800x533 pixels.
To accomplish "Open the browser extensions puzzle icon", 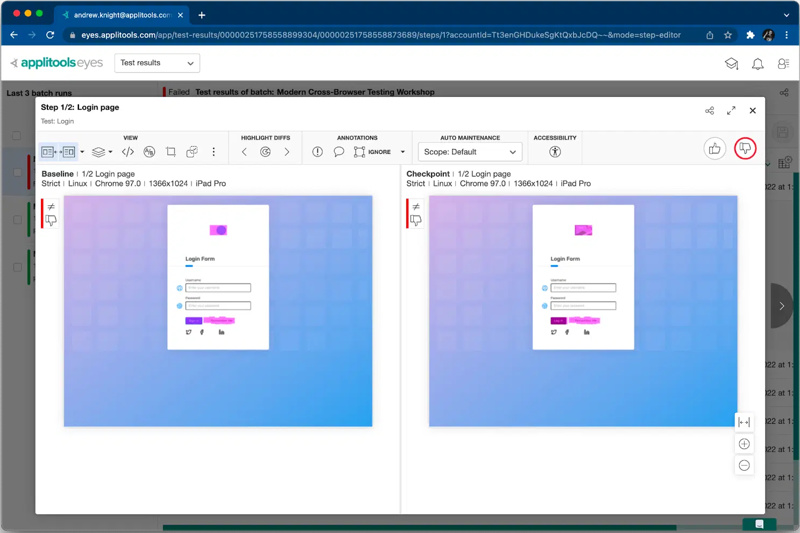I will [x=750, y=35].
